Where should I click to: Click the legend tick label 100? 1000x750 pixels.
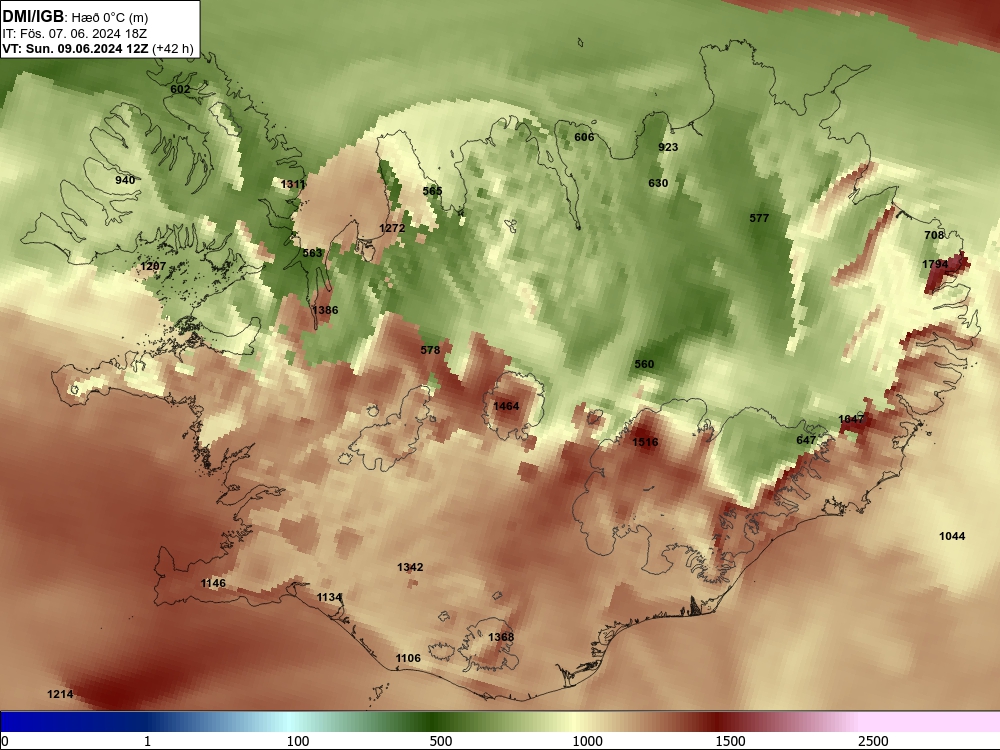click(298, 741)
